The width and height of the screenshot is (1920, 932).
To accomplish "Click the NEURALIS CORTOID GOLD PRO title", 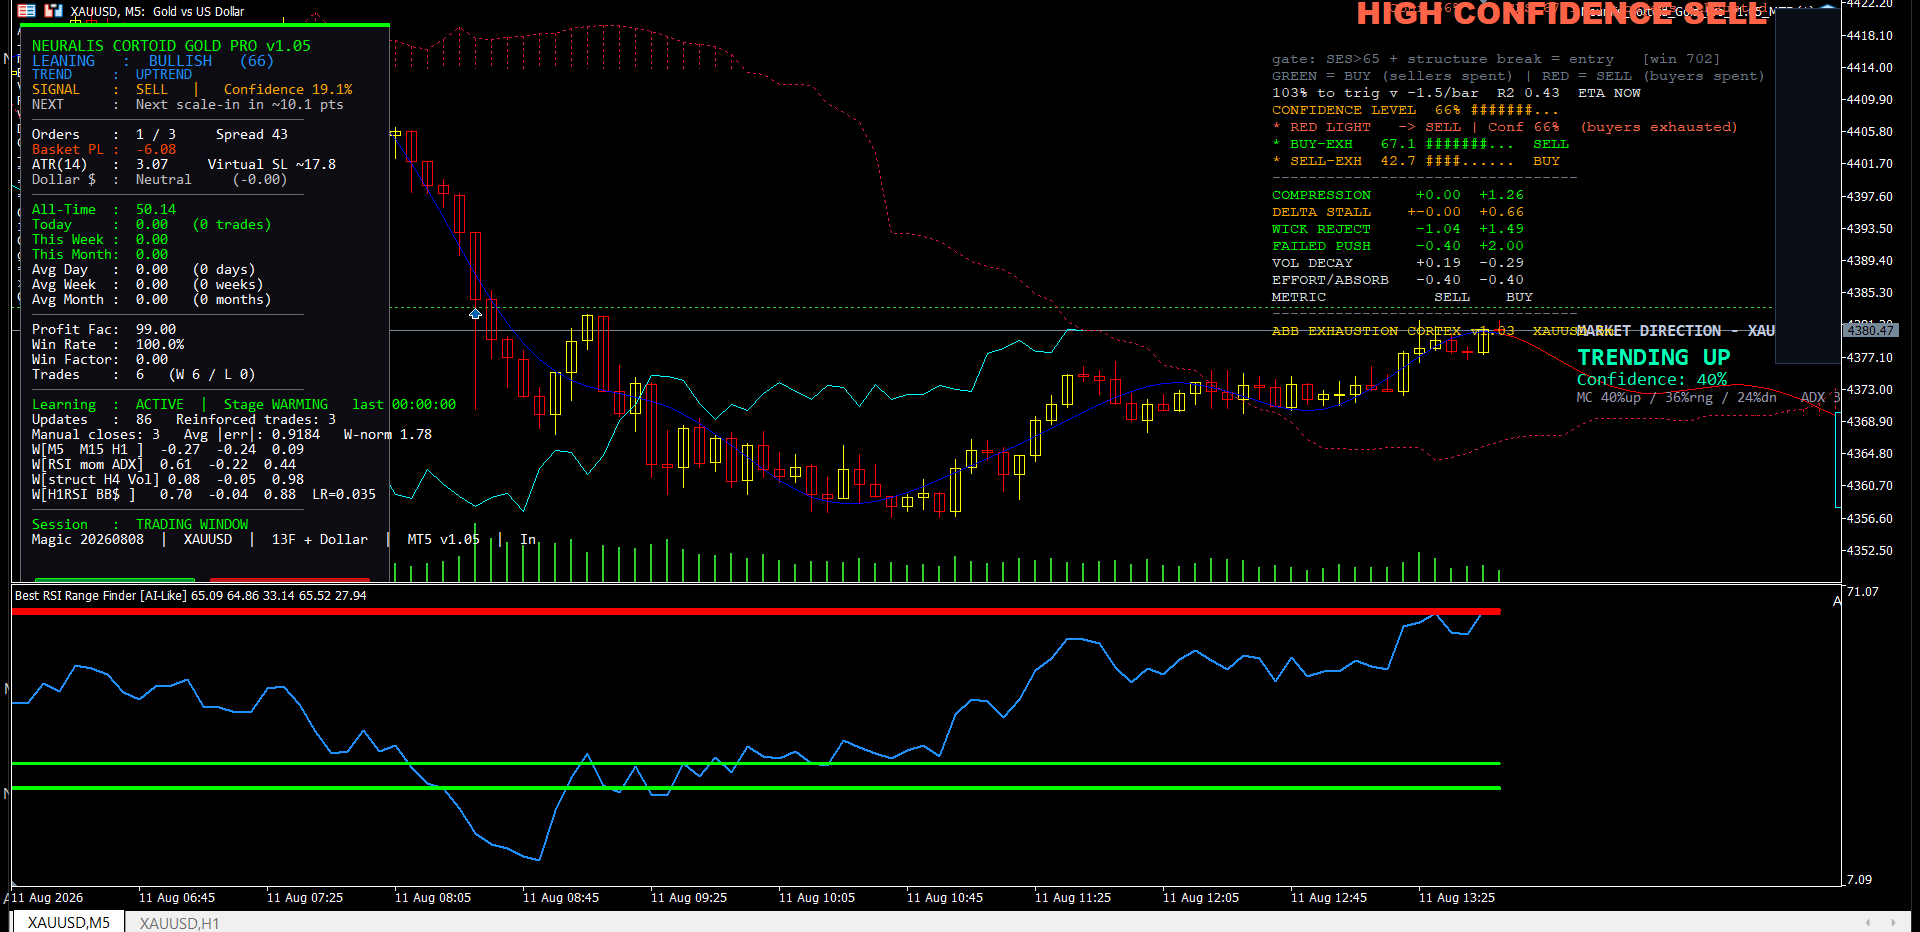I will (x=171, y=46).
